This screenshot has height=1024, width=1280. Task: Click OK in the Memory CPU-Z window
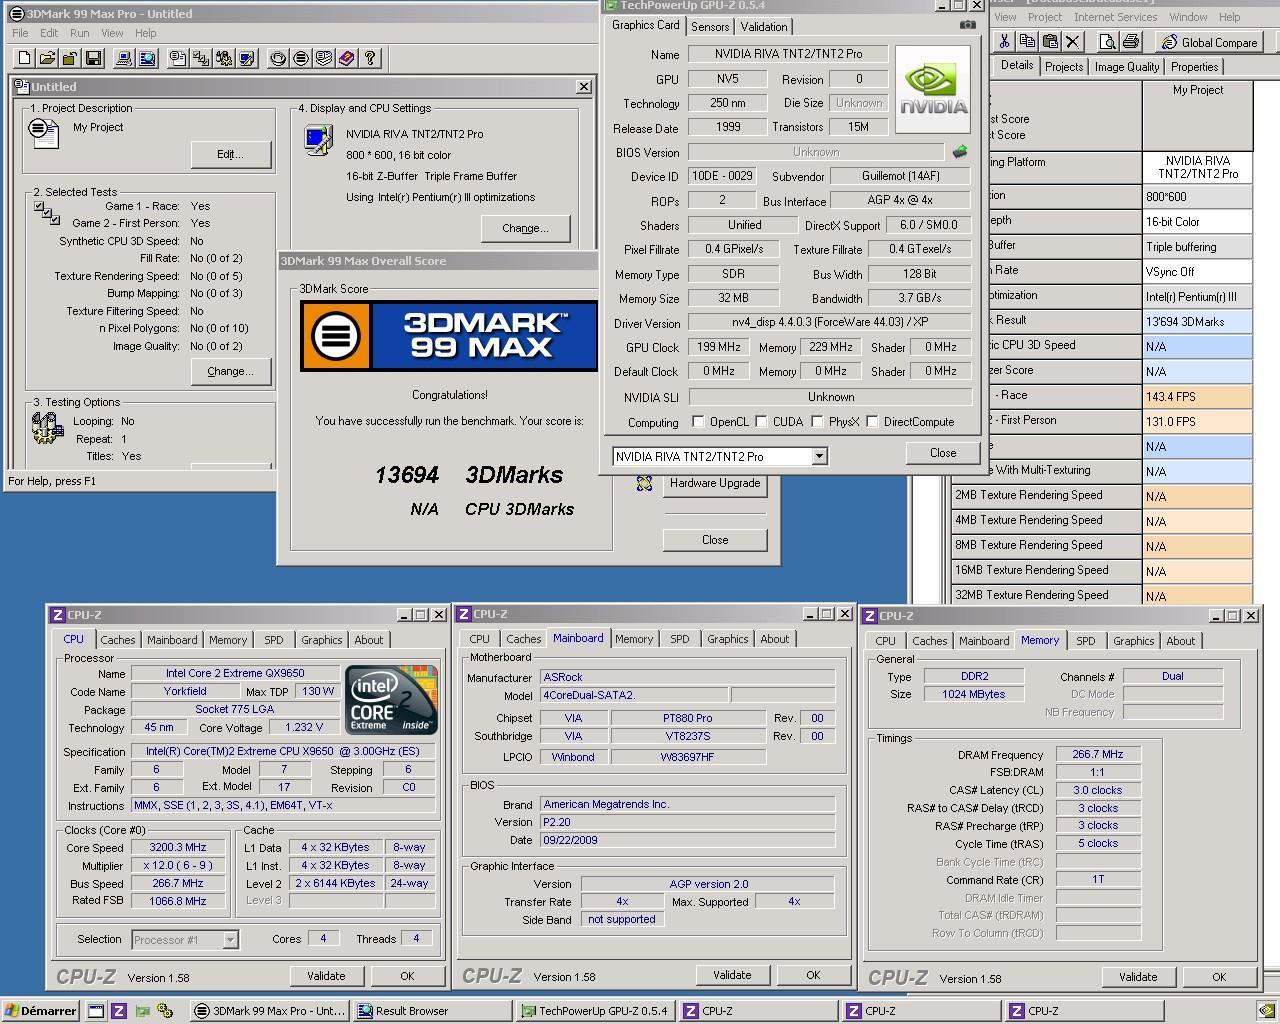(x=1219, y=977)
